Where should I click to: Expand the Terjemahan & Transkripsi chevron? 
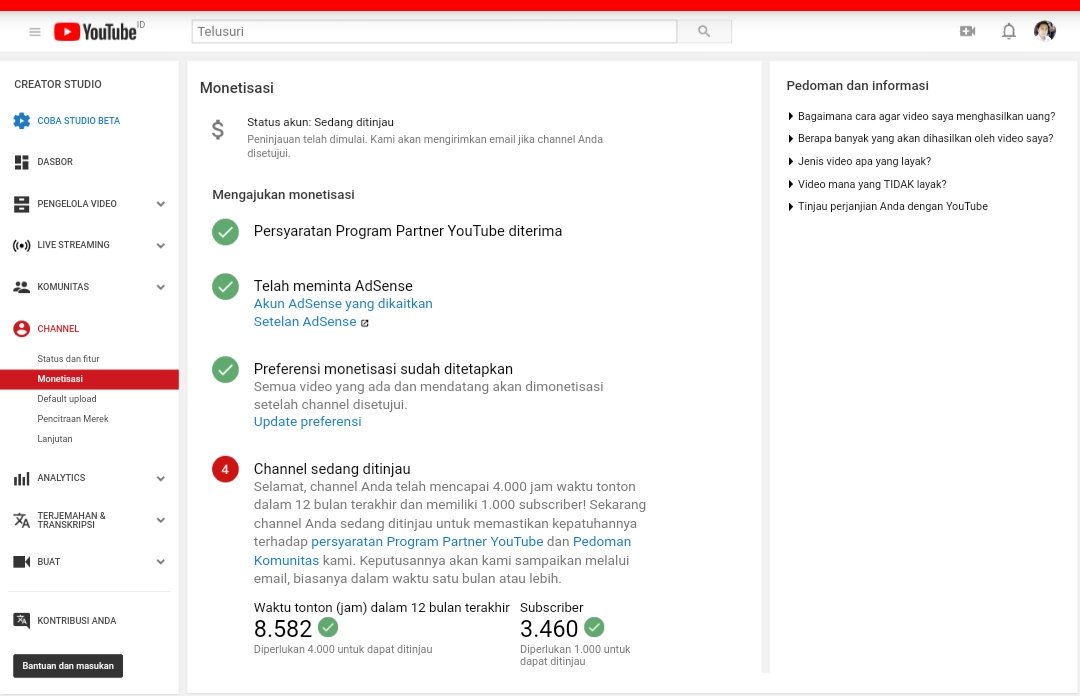pos(160,520)
